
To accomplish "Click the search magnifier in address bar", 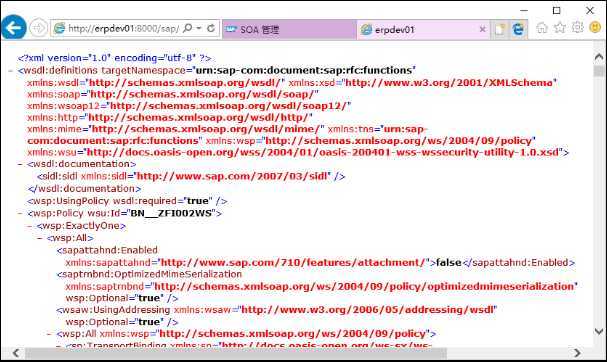I will [x=188, y=28].
